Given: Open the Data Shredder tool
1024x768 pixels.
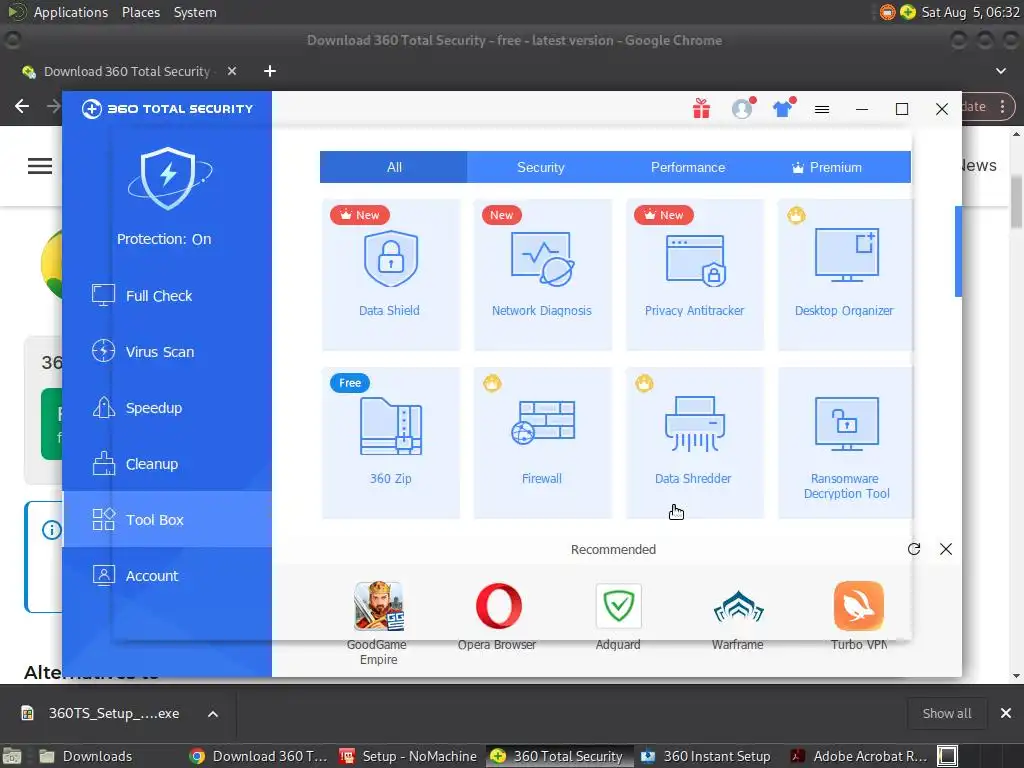Looking at the screenshot, I should click(x=695, y=443).
